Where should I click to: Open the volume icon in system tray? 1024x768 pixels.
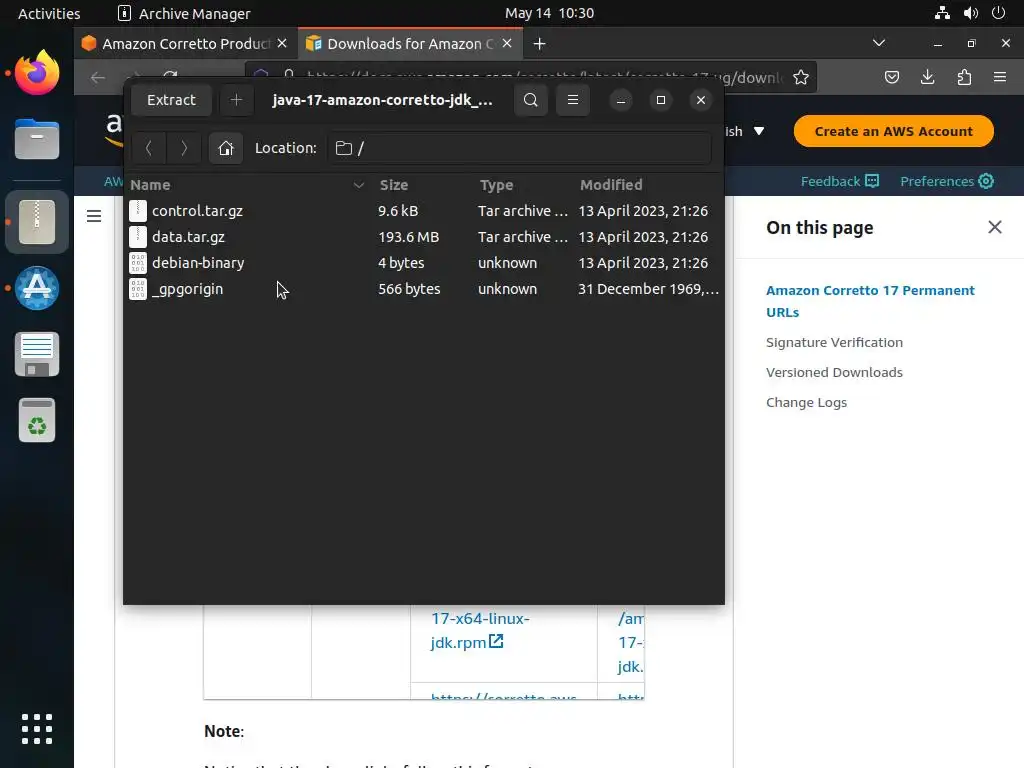coord(970,13)
